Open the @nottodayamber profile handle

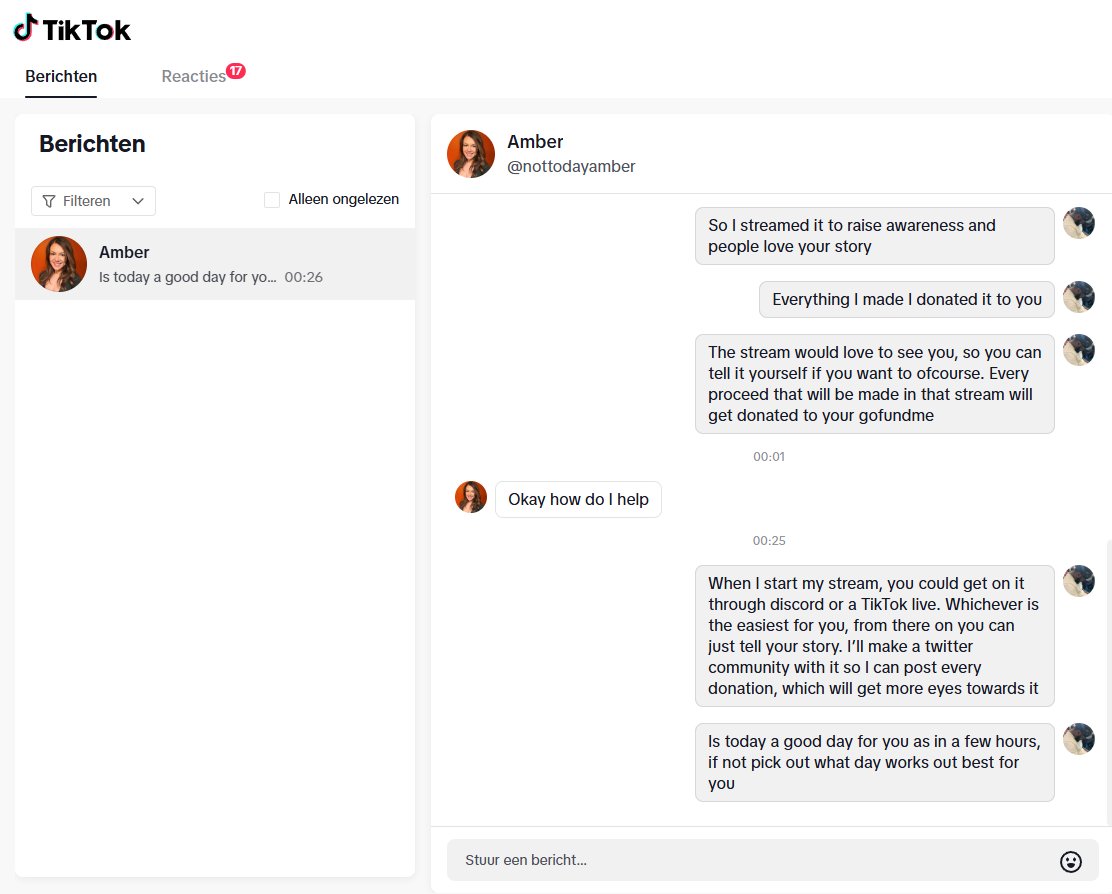click(x=571, y=167)
